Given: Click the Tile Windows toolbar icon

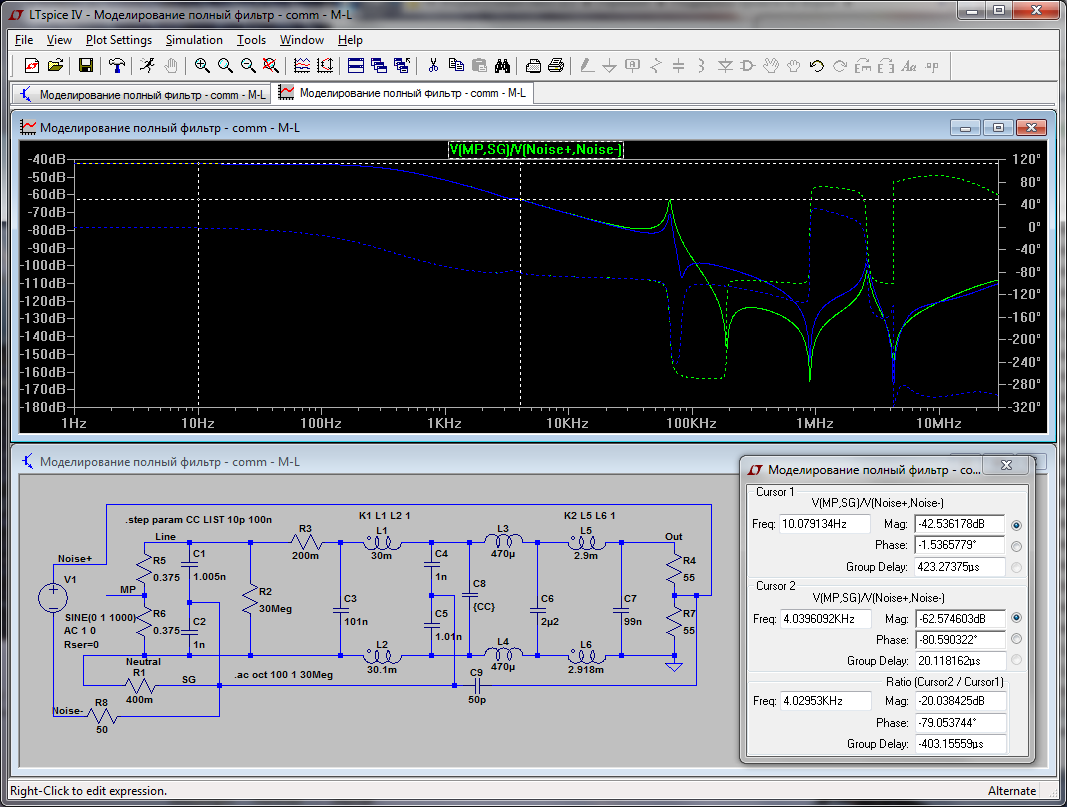Looking at the screenshot, I should point(356,66).
